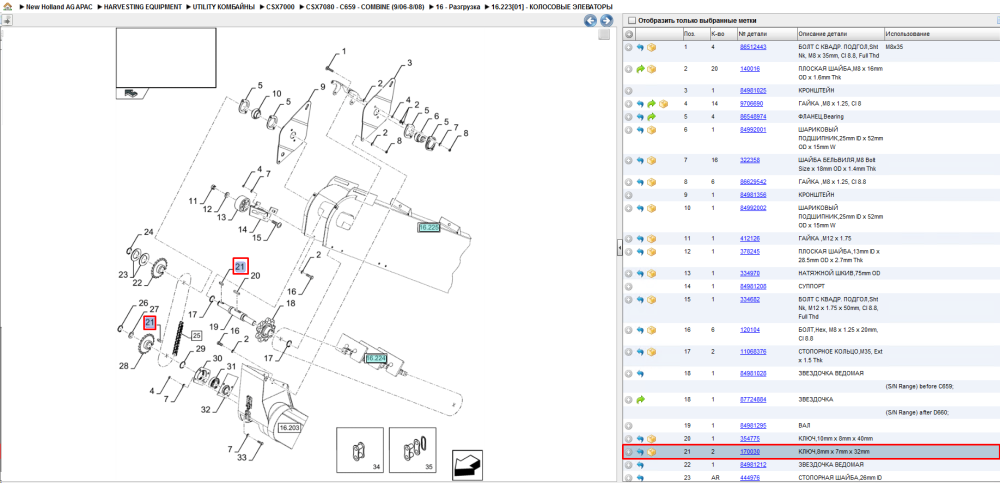Open part number link 354775

click(749, 438)
